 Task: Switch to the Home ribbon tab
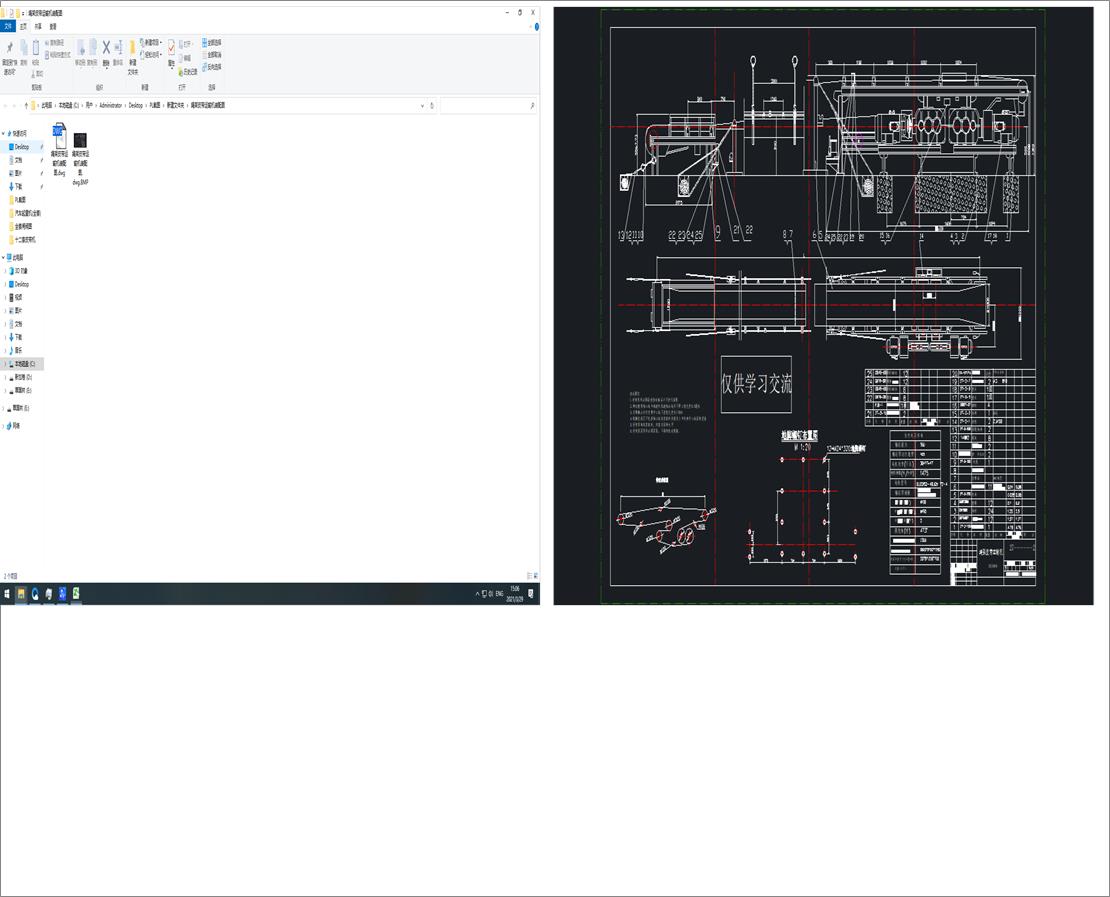23,26
